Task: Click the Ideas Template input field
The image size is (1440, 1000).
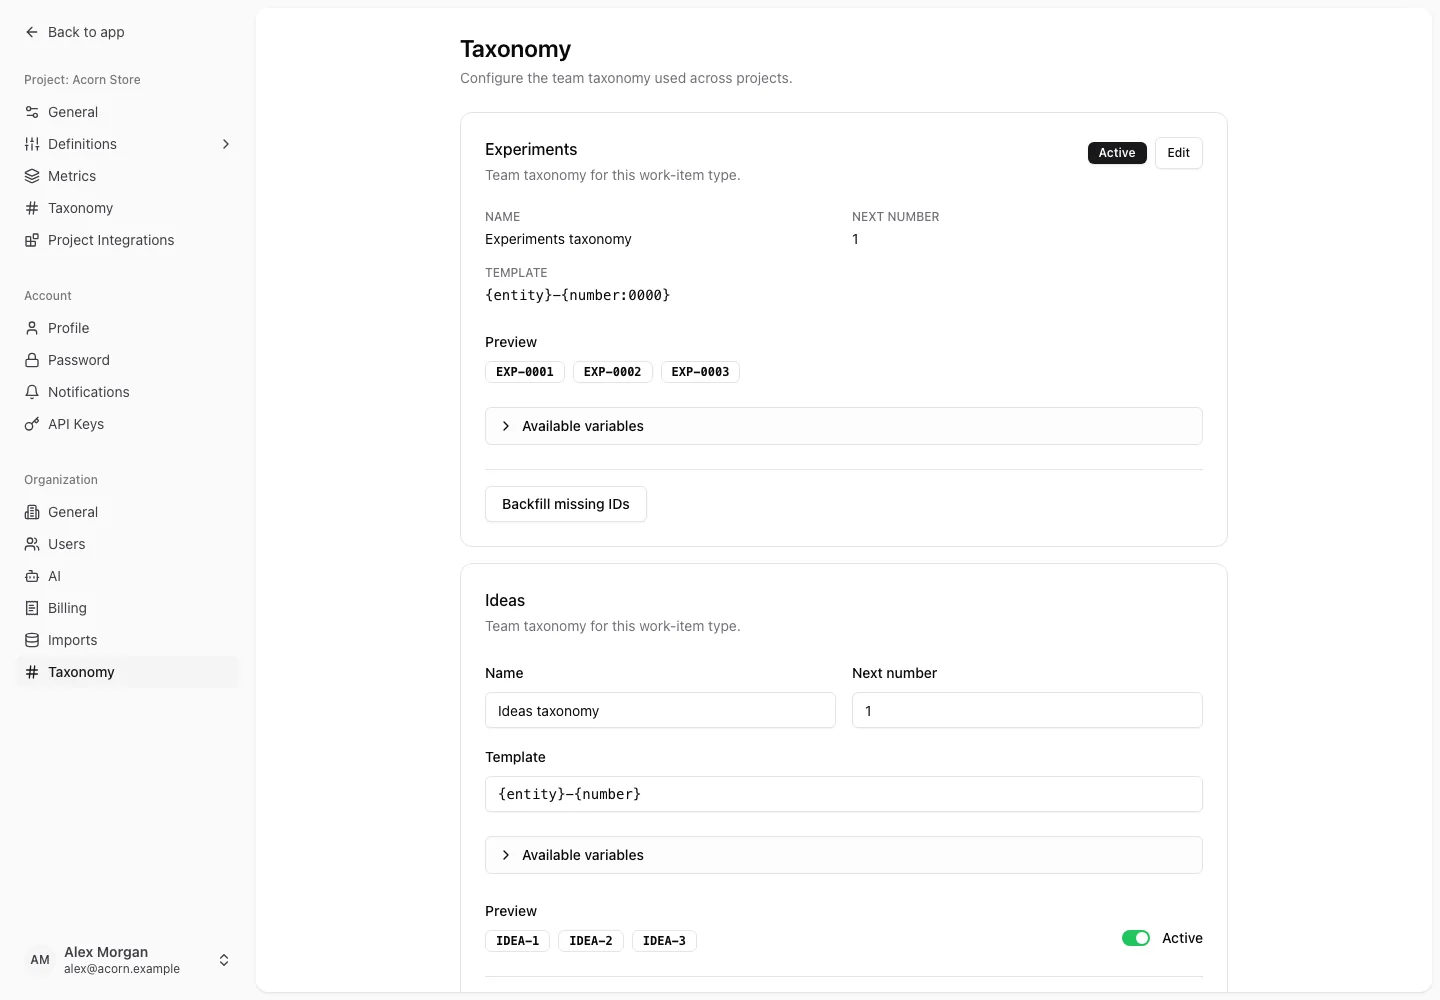Action: tap(844, 794)
